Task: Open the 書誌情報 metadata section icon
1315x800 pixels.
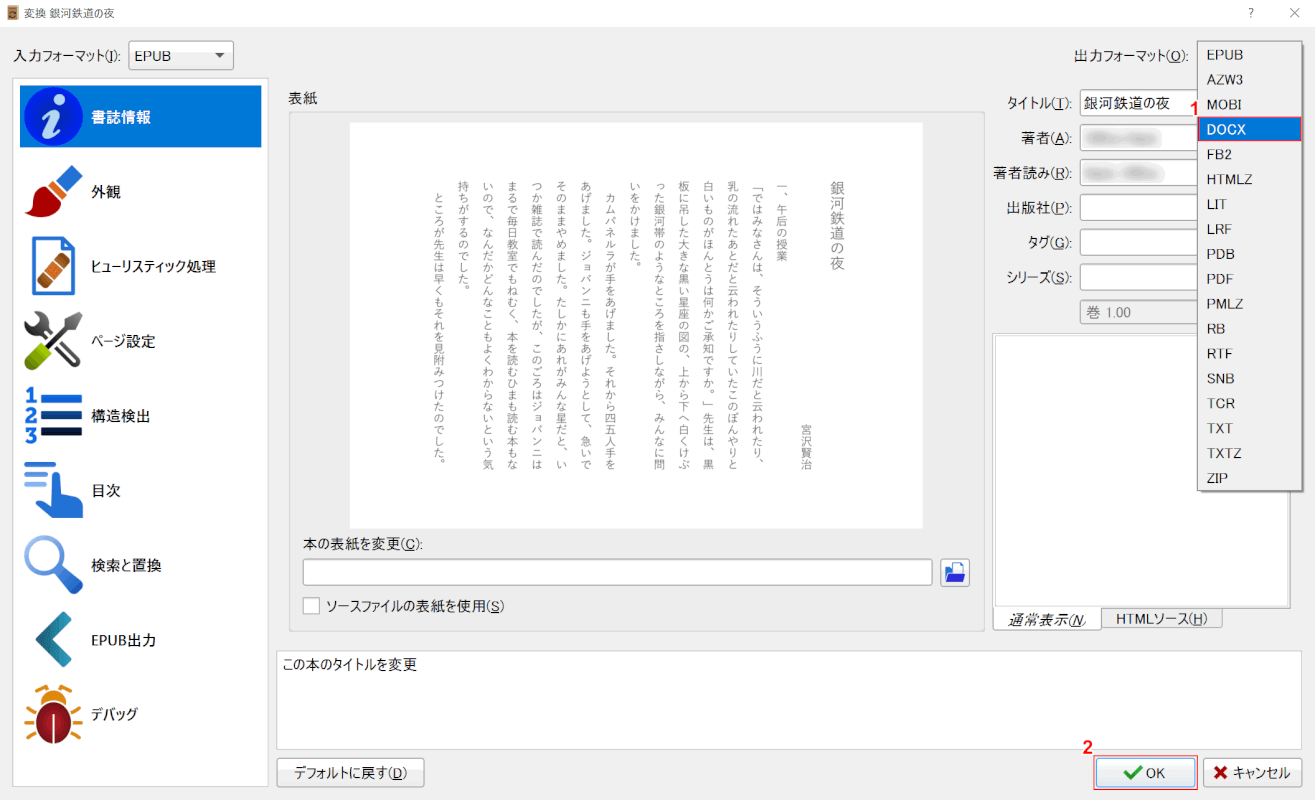Action: (54, 117)
